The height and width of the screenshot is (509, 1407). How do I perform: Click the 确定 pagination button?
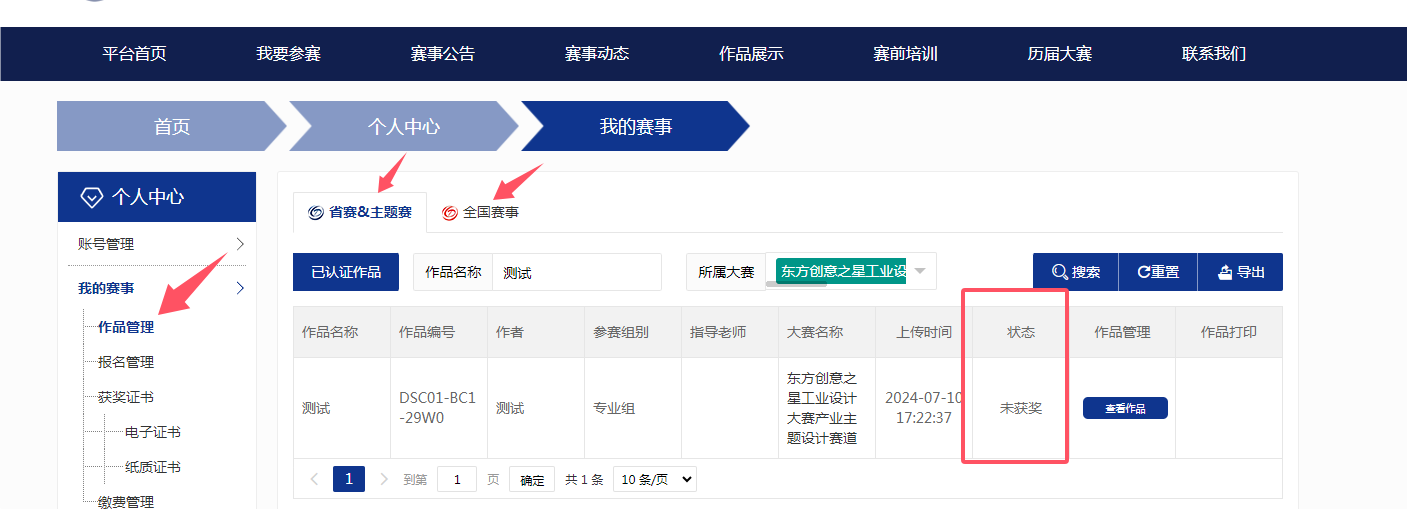click(x=532, y=479)
